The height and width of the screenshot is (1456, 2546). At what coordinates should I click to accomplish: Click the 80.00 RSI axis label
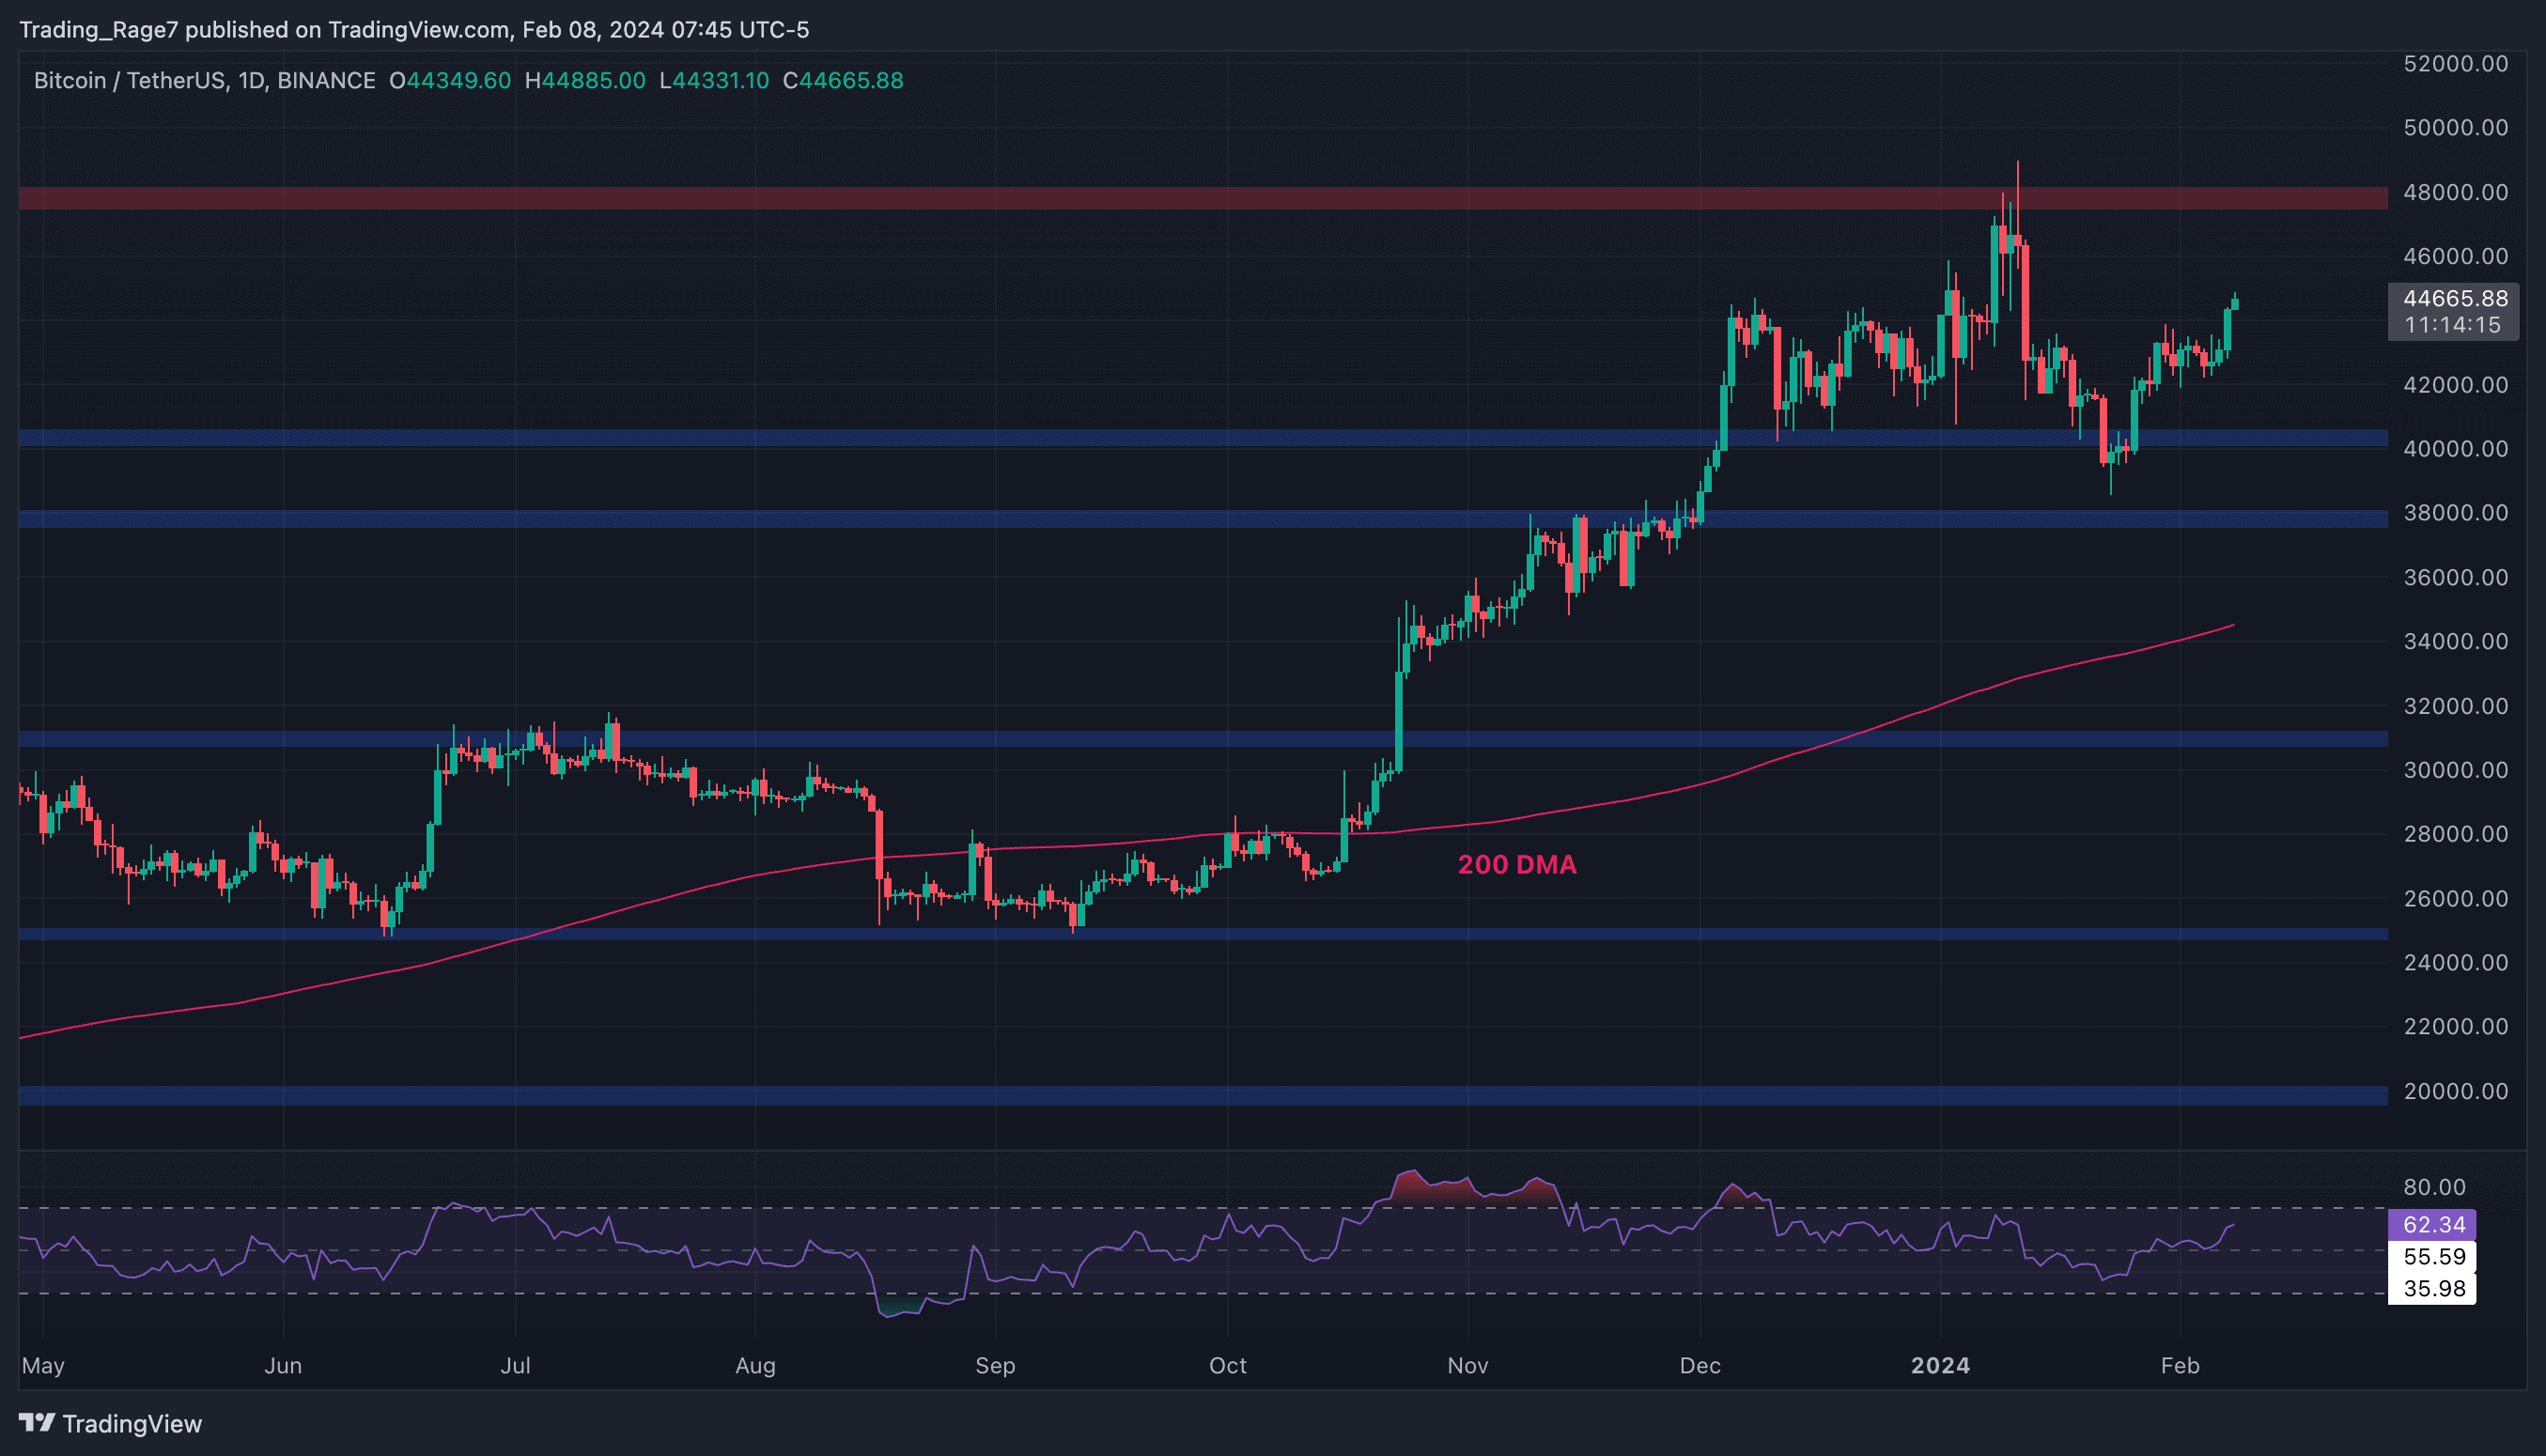coord(2433,1187)
